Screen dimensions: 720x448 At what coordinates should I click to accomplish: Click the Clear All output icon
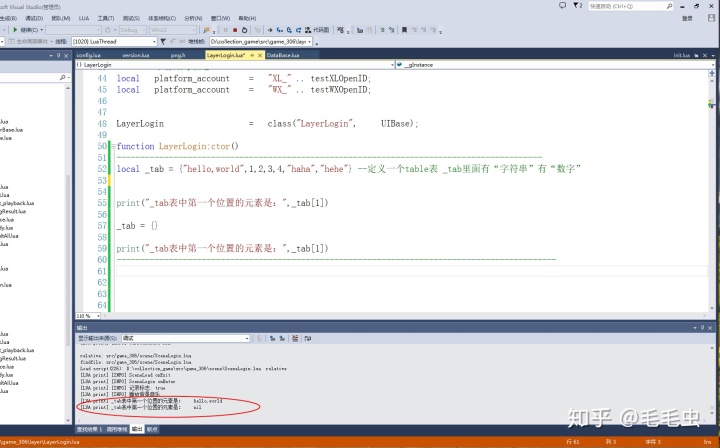pos(295,338)
